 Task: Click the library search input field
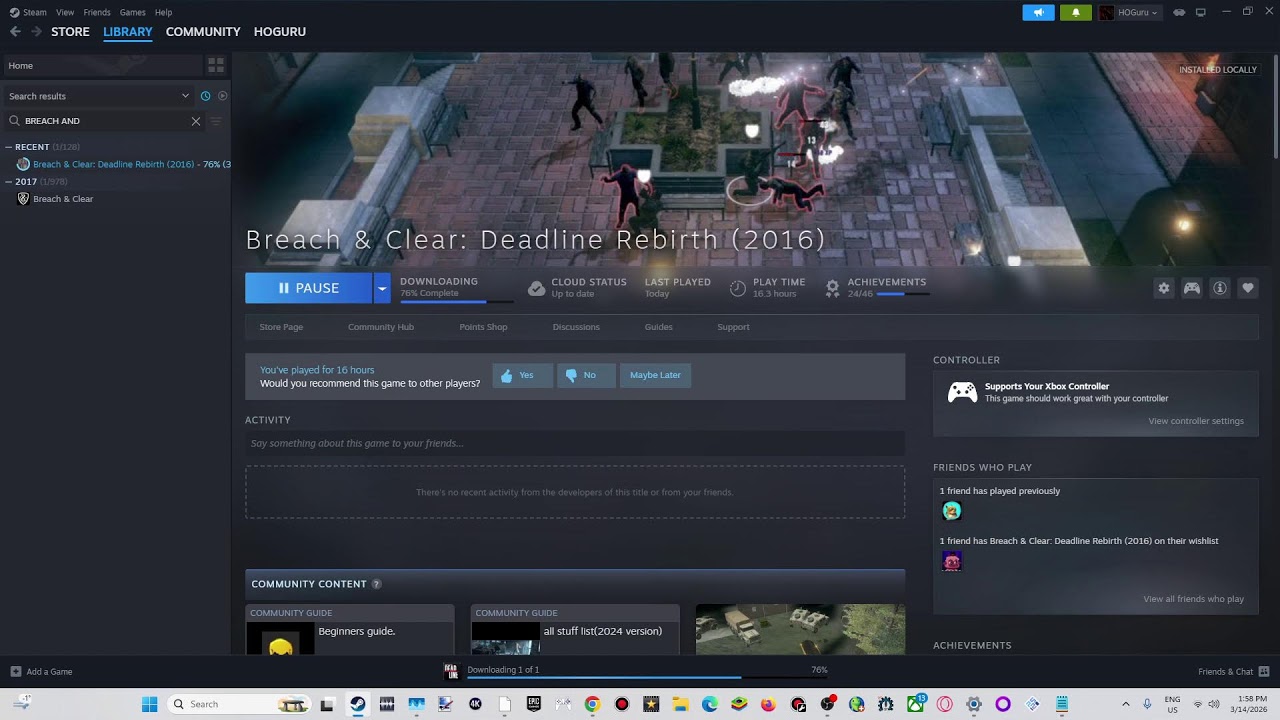105,121
